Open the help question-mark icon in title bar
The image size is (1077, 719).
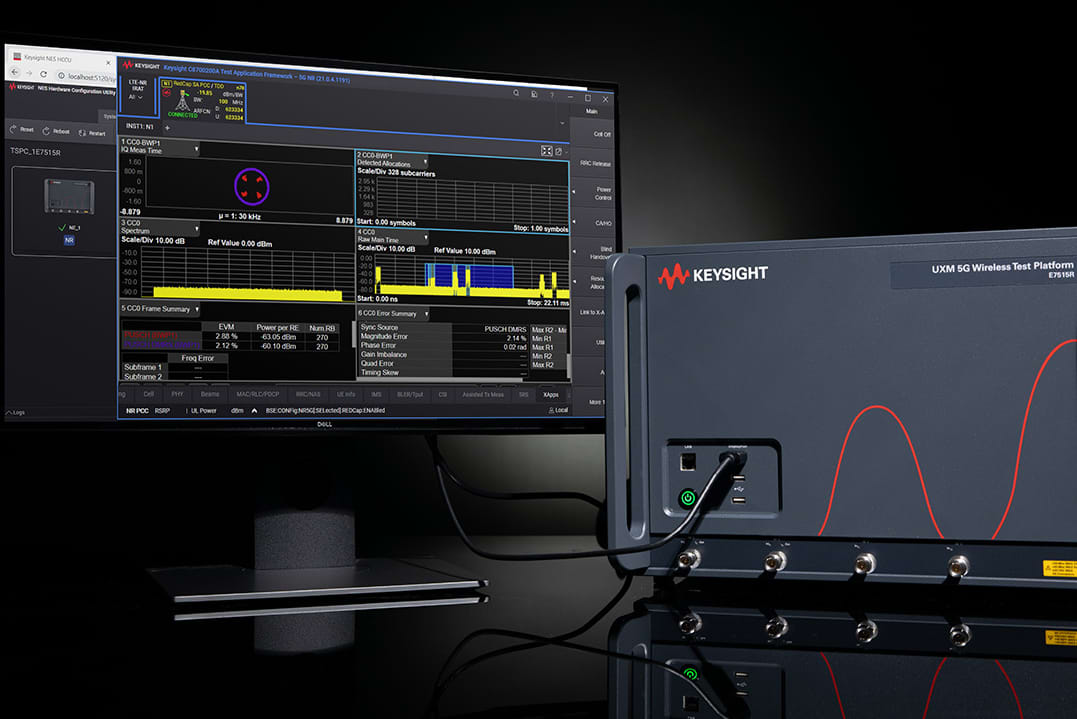tap(550, 92)
